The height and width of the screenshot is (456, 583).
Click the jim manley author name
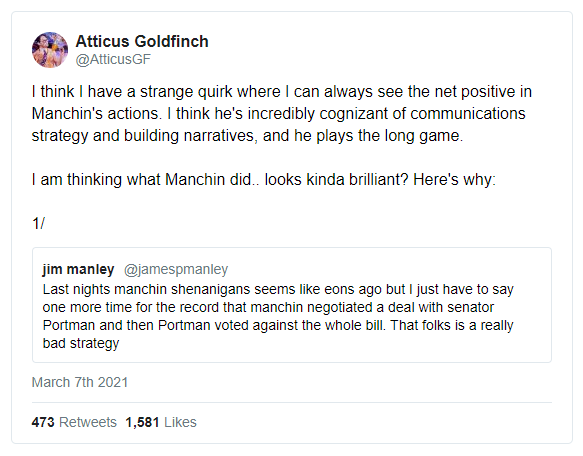pos(78,269)
